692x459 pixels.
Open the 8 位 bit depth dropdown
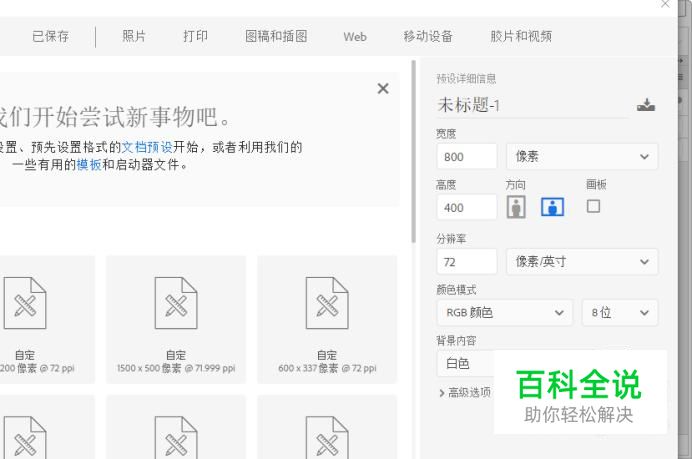(x=620, y=312)
